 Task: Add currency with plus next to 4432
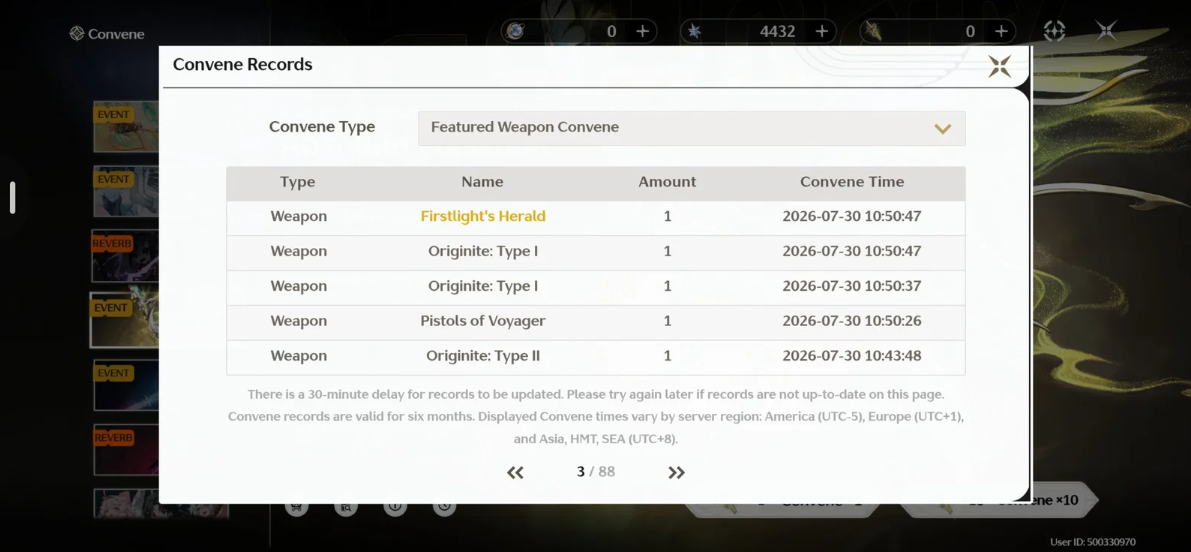[x=821, y=31]
